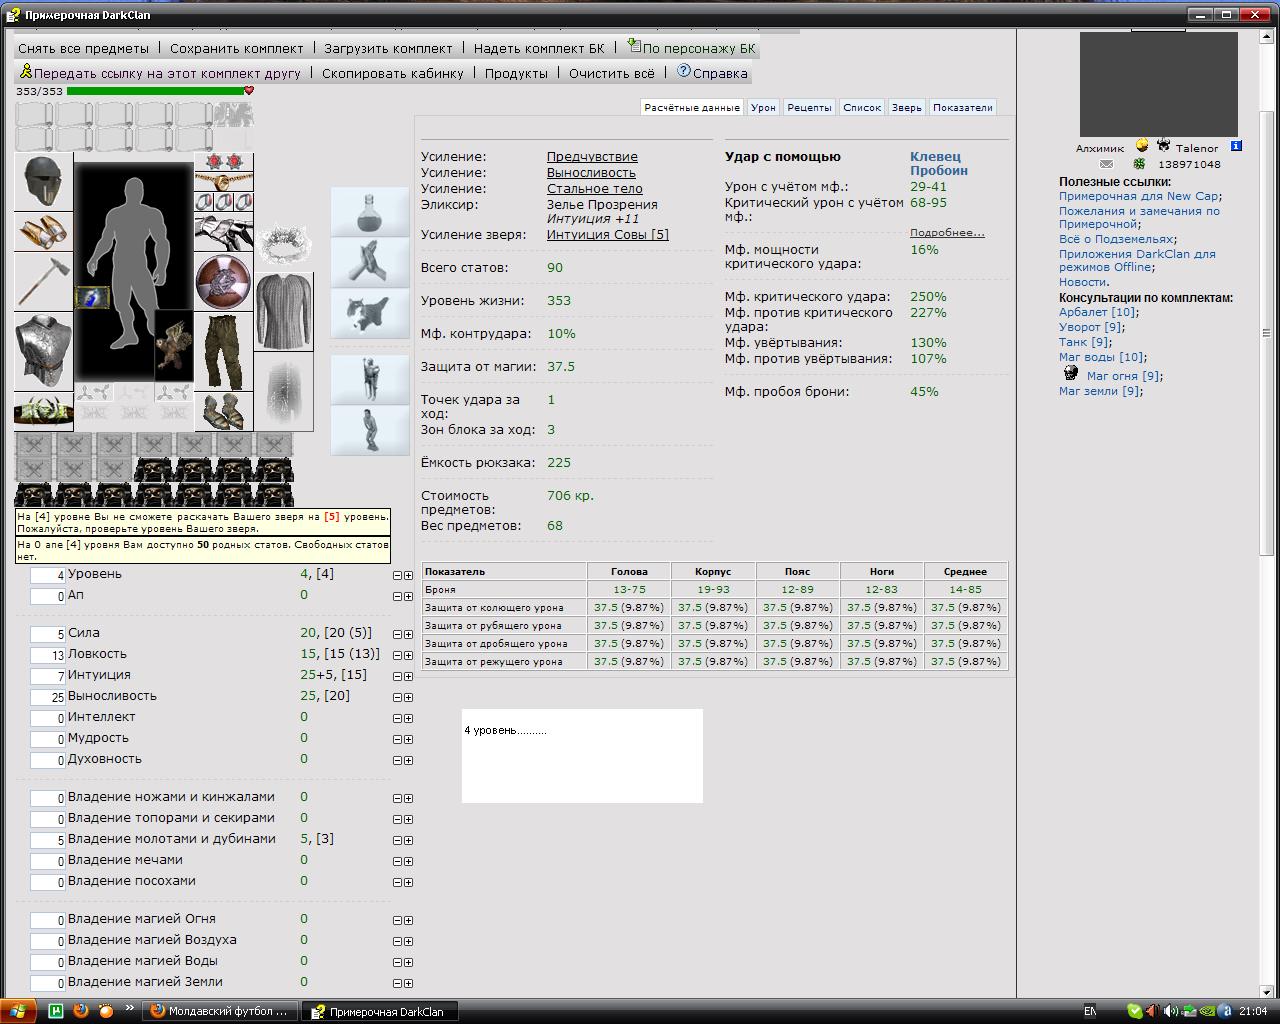Open the Рецепты tab
Screen dimensions: 1280x1024
(x=809, y=107)
